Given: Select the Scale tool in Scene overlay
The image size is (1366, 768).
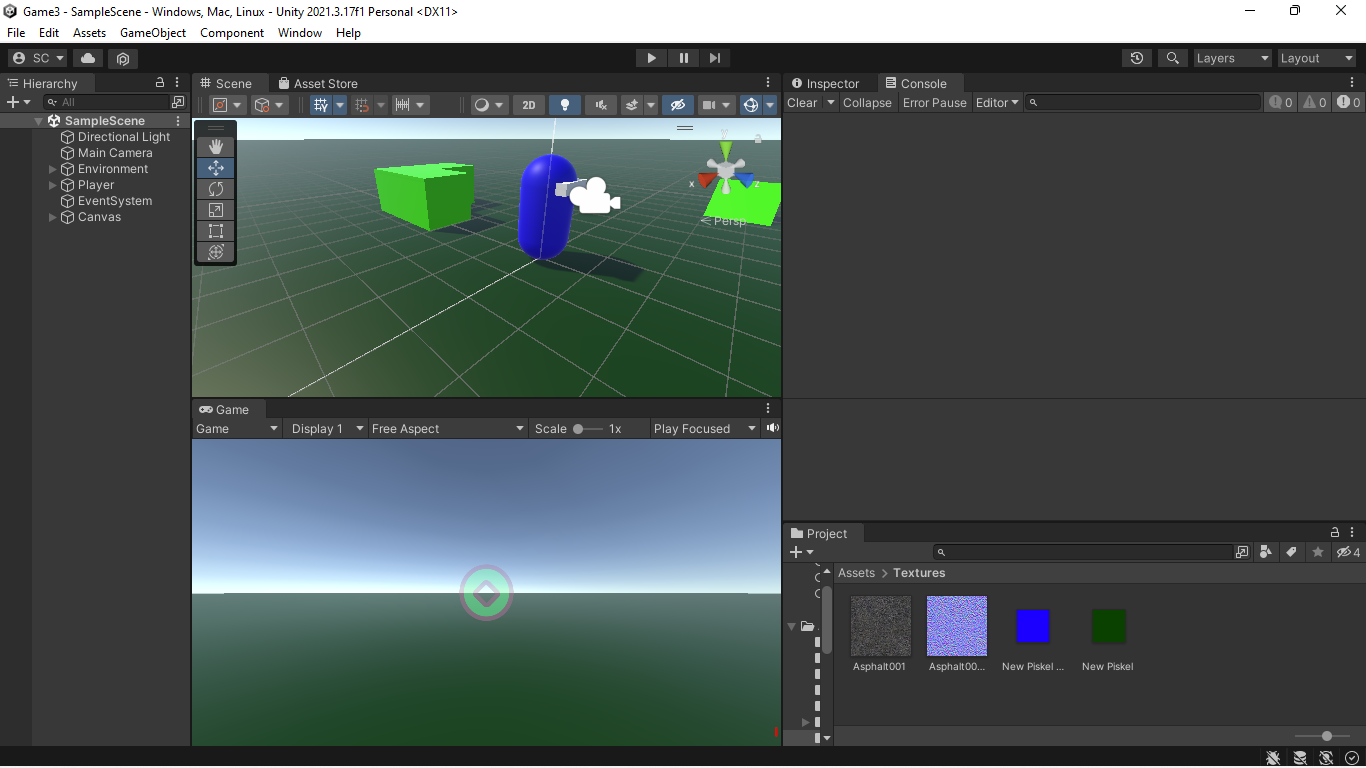Looking at the screenshot, I should 215,210.
